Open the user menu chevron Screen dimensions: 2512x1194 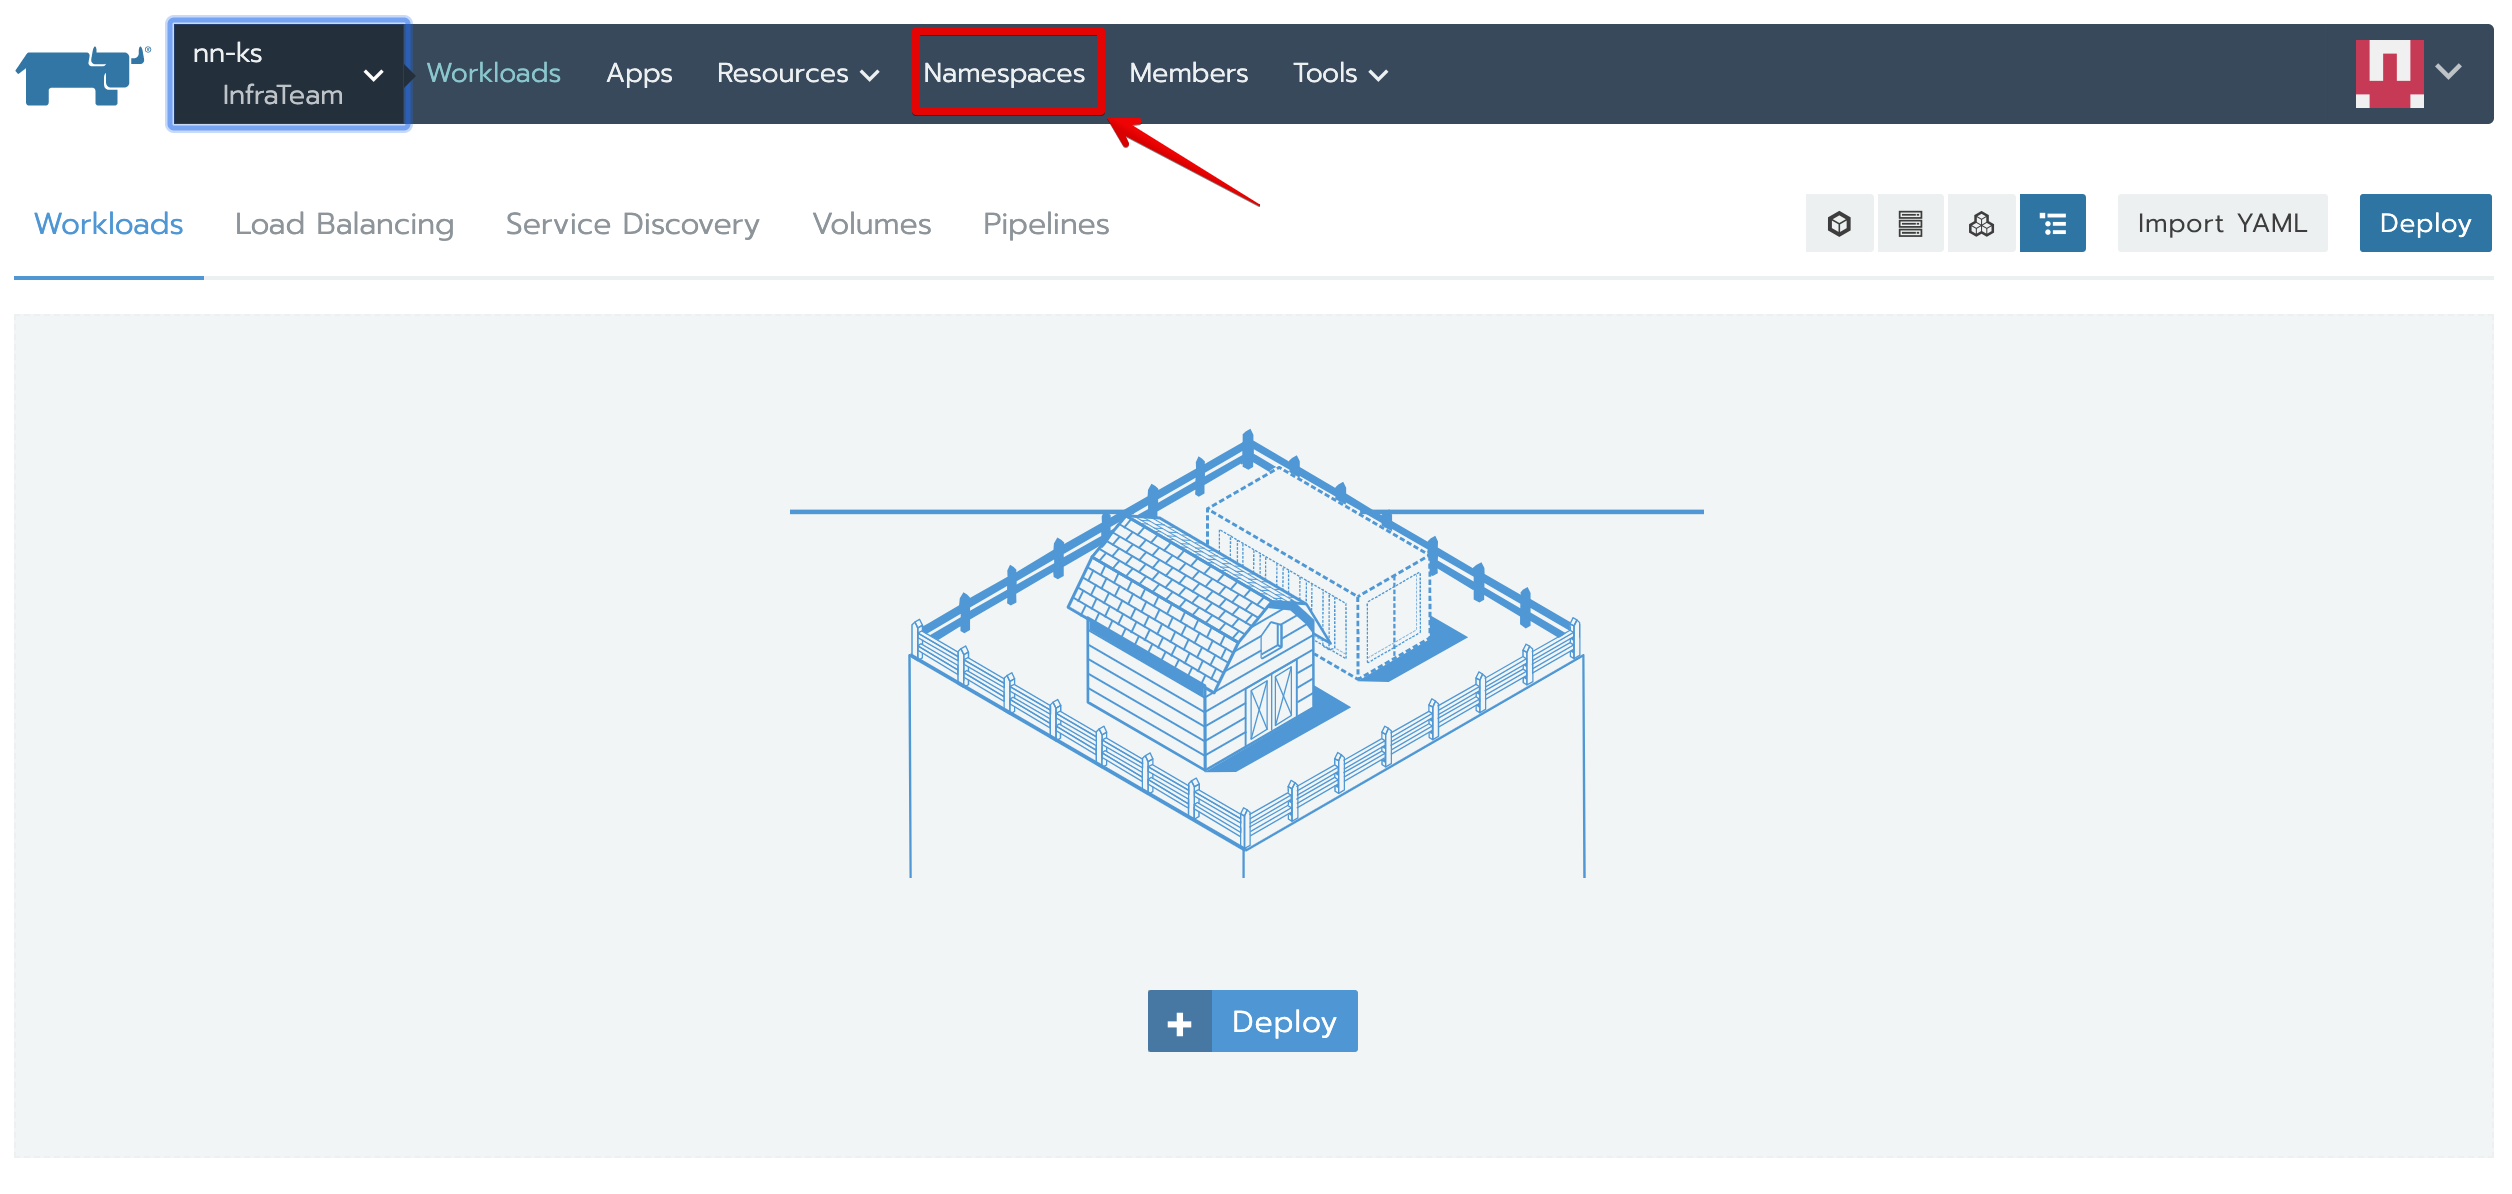(2449, 72)
